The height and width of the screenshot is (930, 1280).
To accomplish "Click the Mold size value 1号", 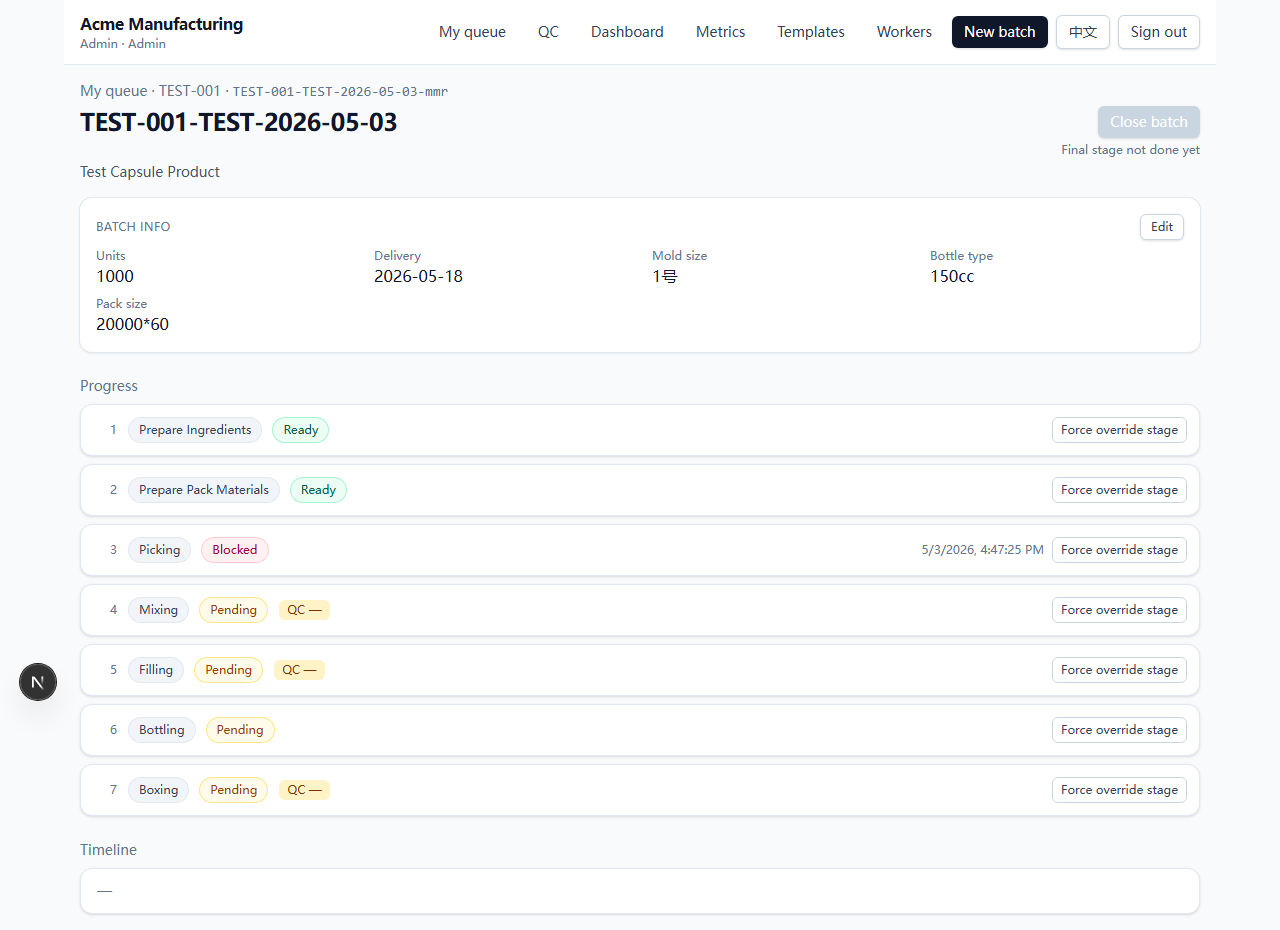I will point(665,277).
